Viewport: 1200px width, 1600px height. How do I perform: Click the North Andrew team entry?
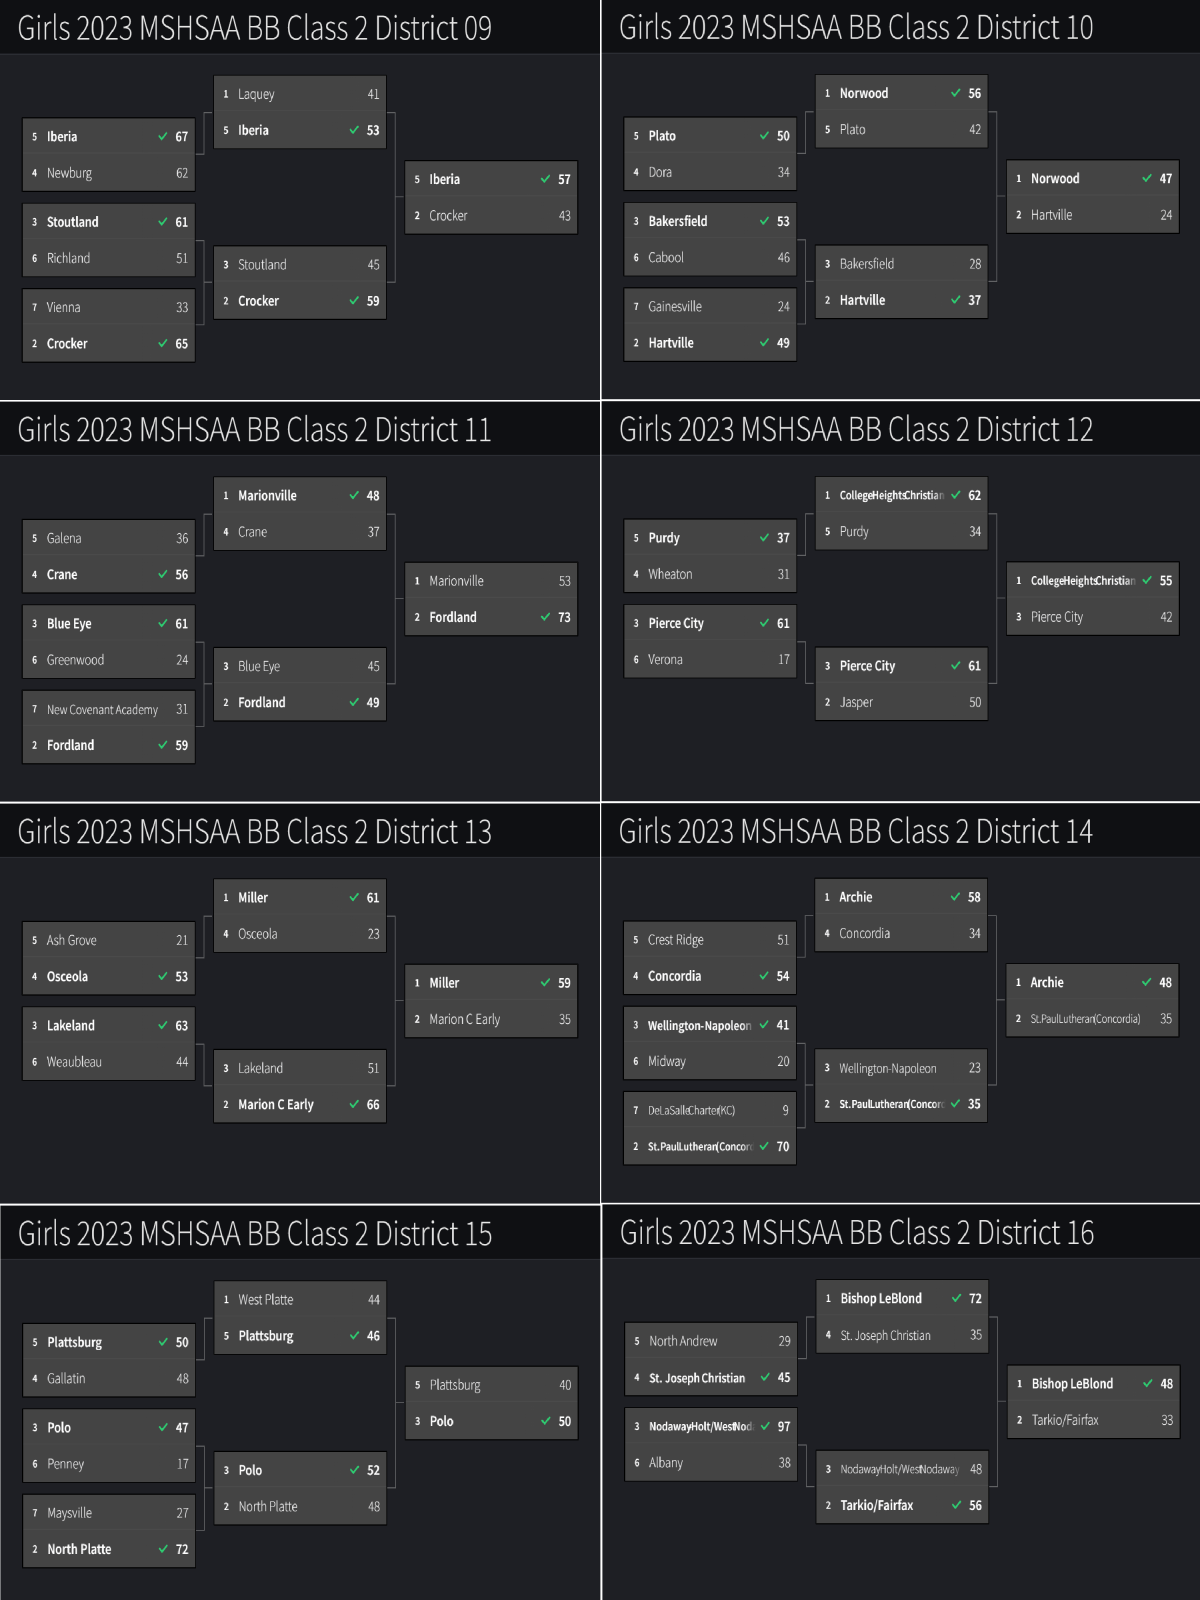coord(710,1342)
